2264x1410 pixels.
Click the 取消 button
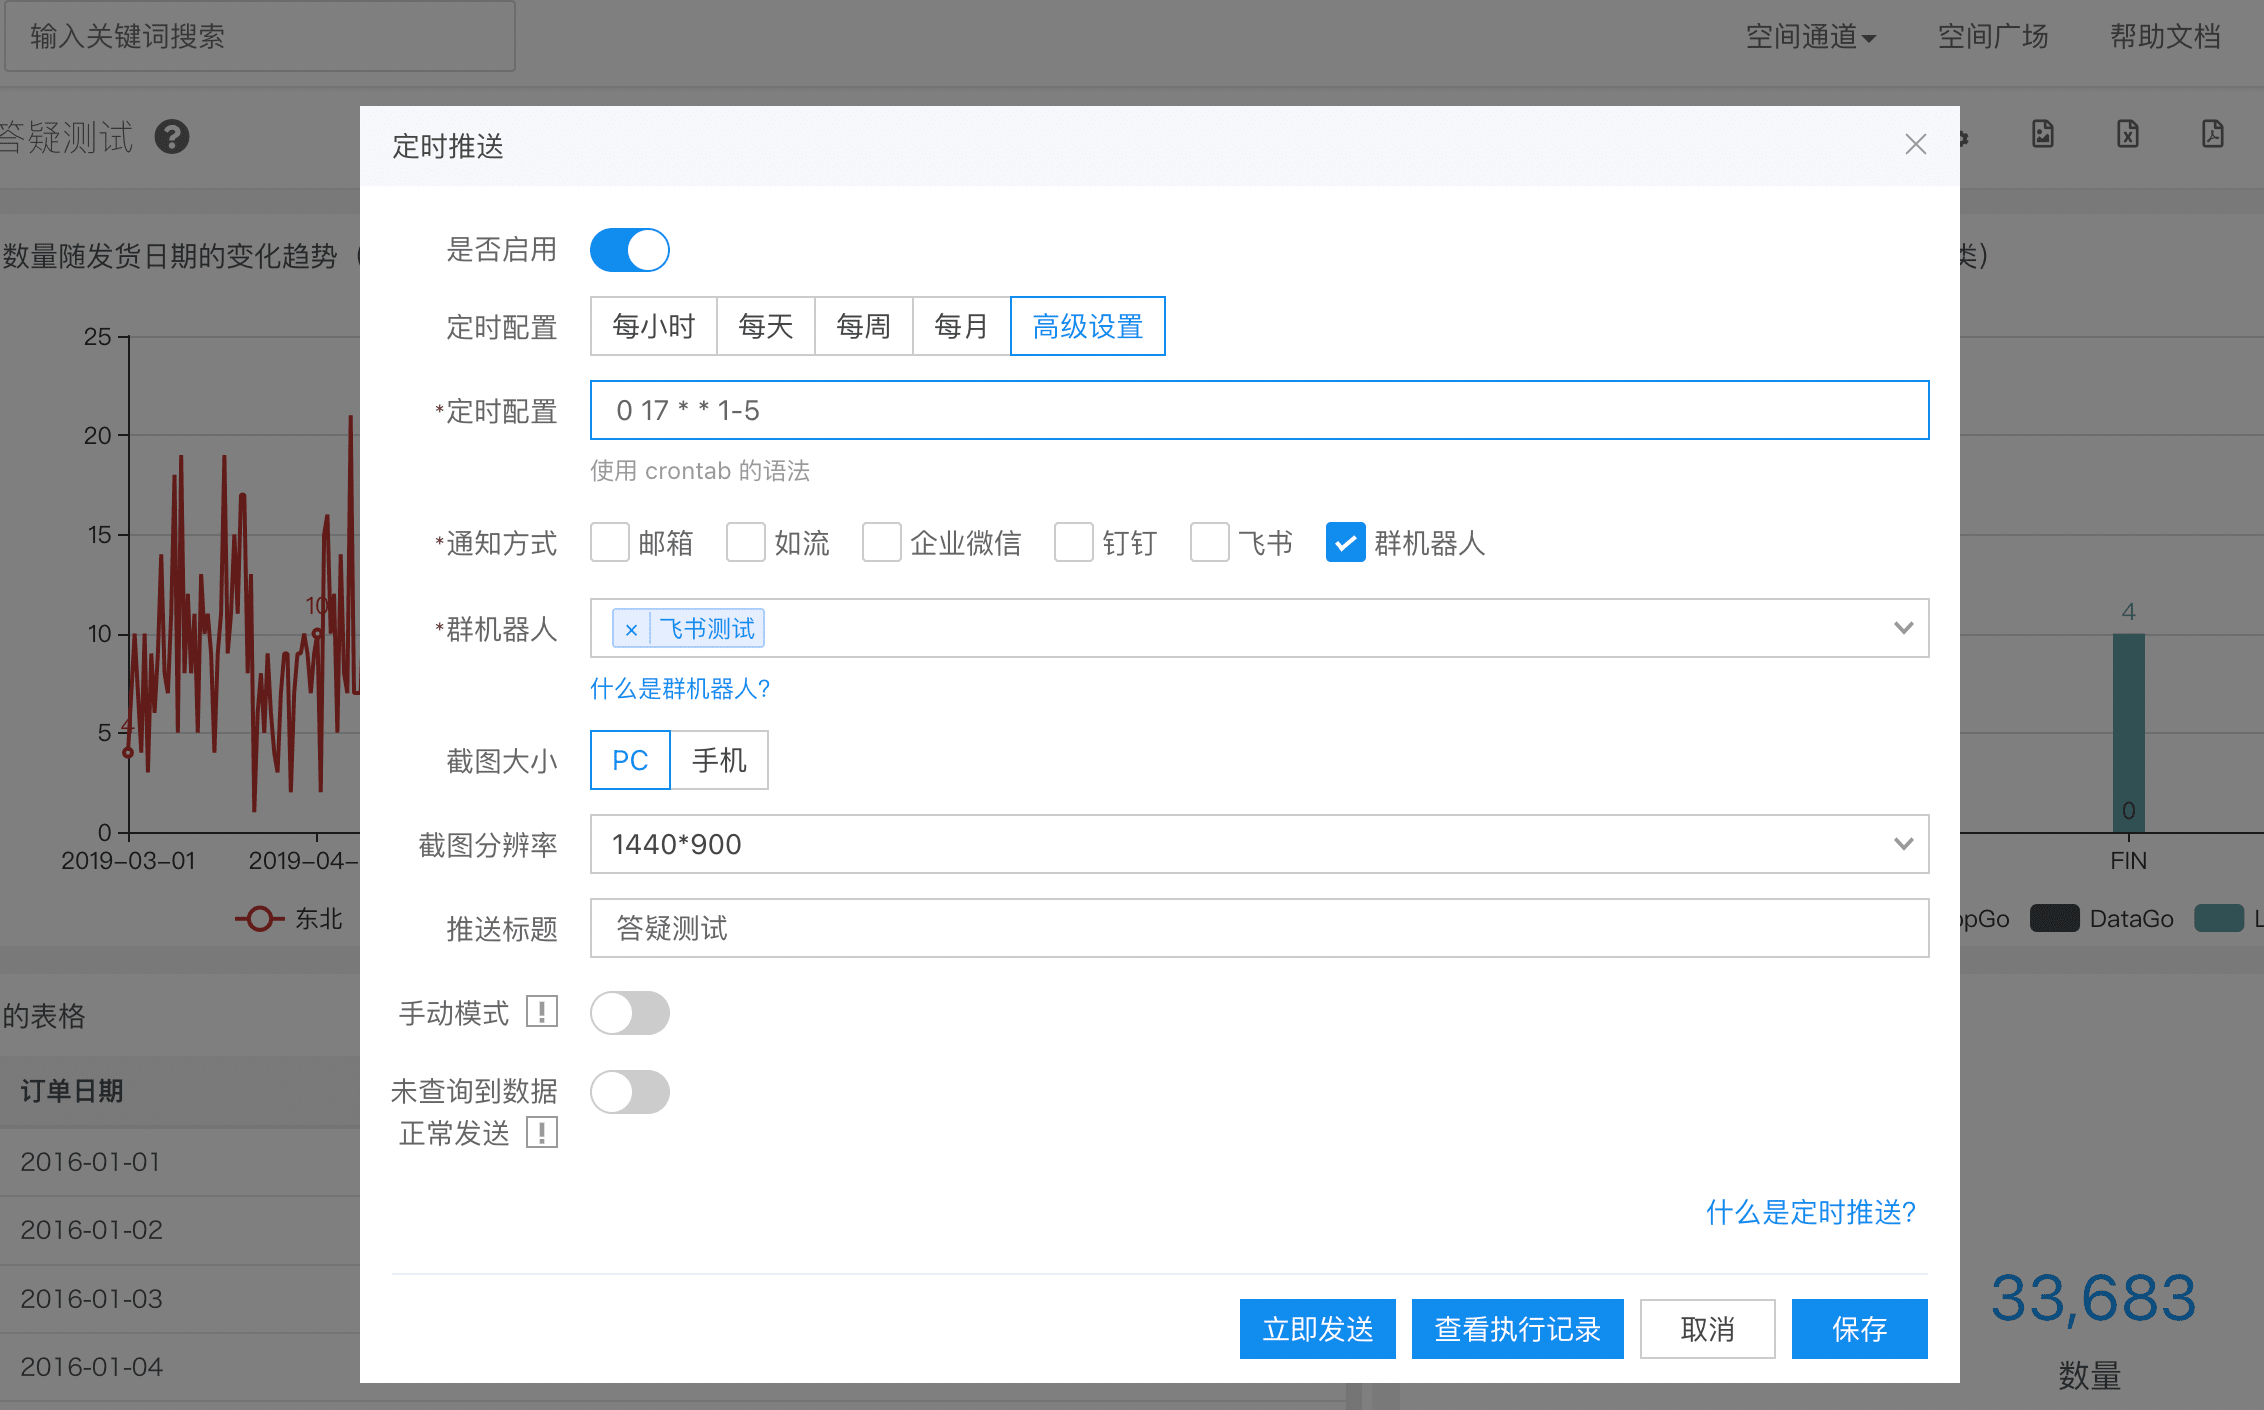point(1708,1329)
